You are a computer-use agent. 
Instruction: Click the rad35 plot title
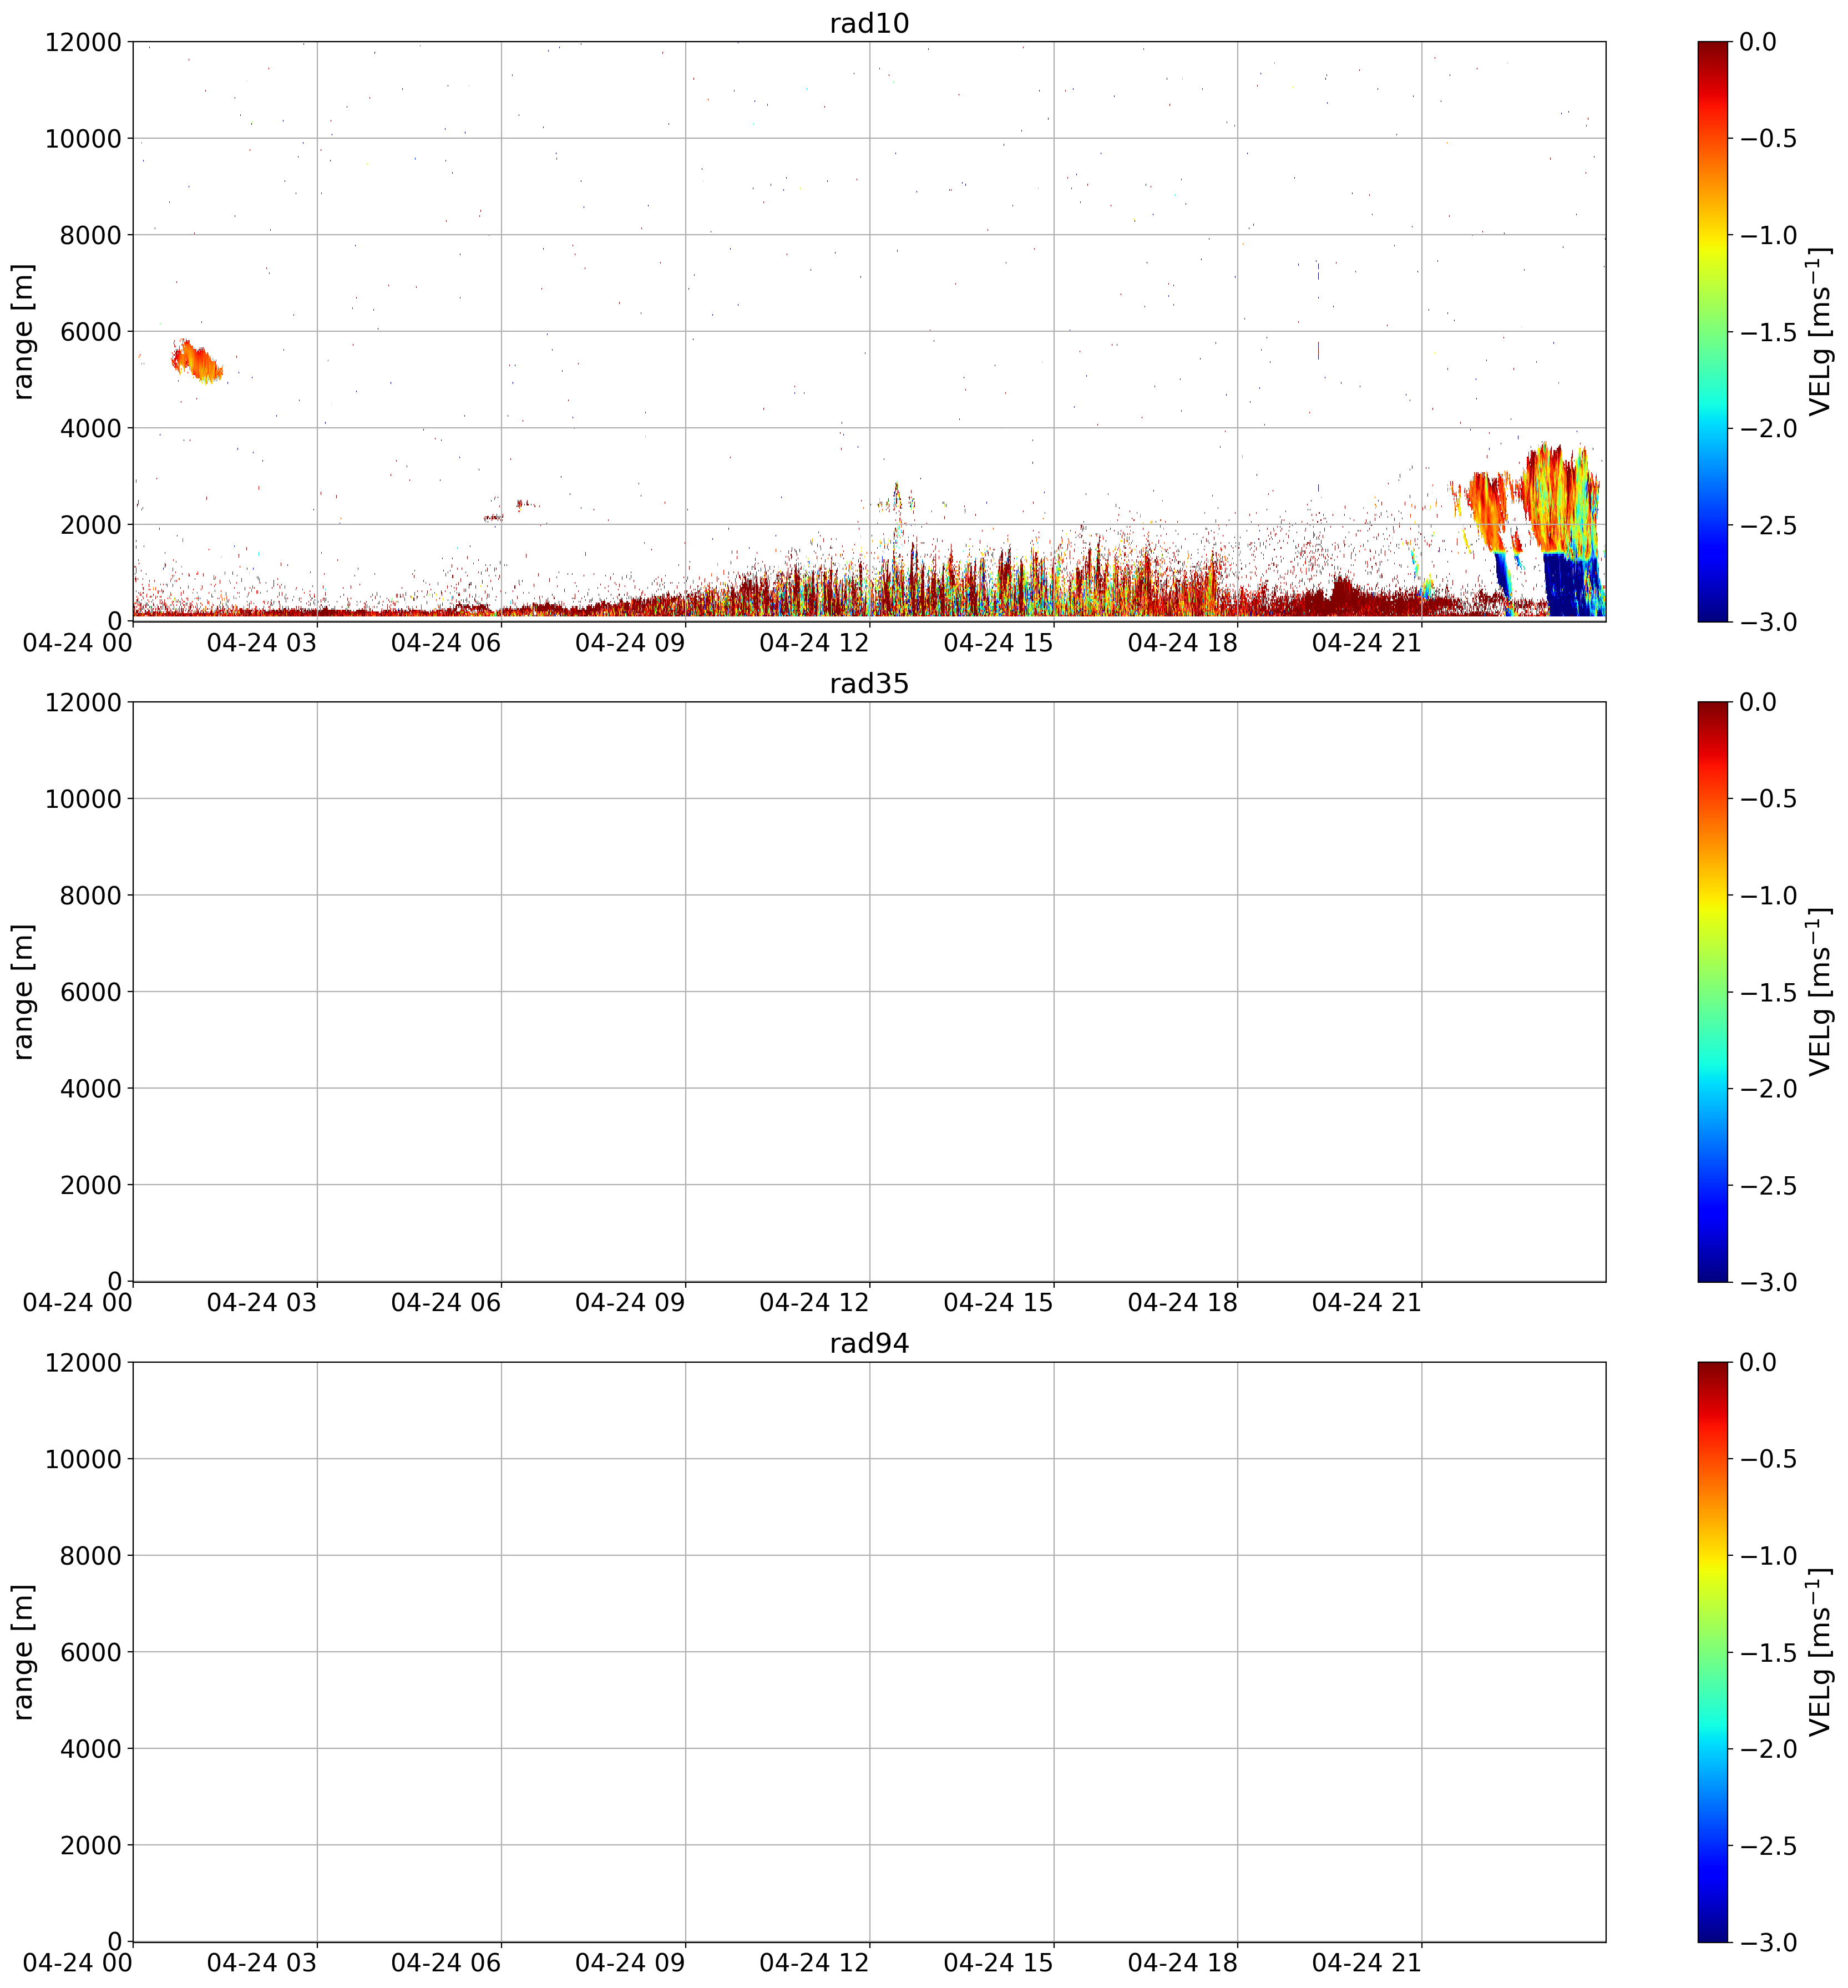click(x=869, y=684)
